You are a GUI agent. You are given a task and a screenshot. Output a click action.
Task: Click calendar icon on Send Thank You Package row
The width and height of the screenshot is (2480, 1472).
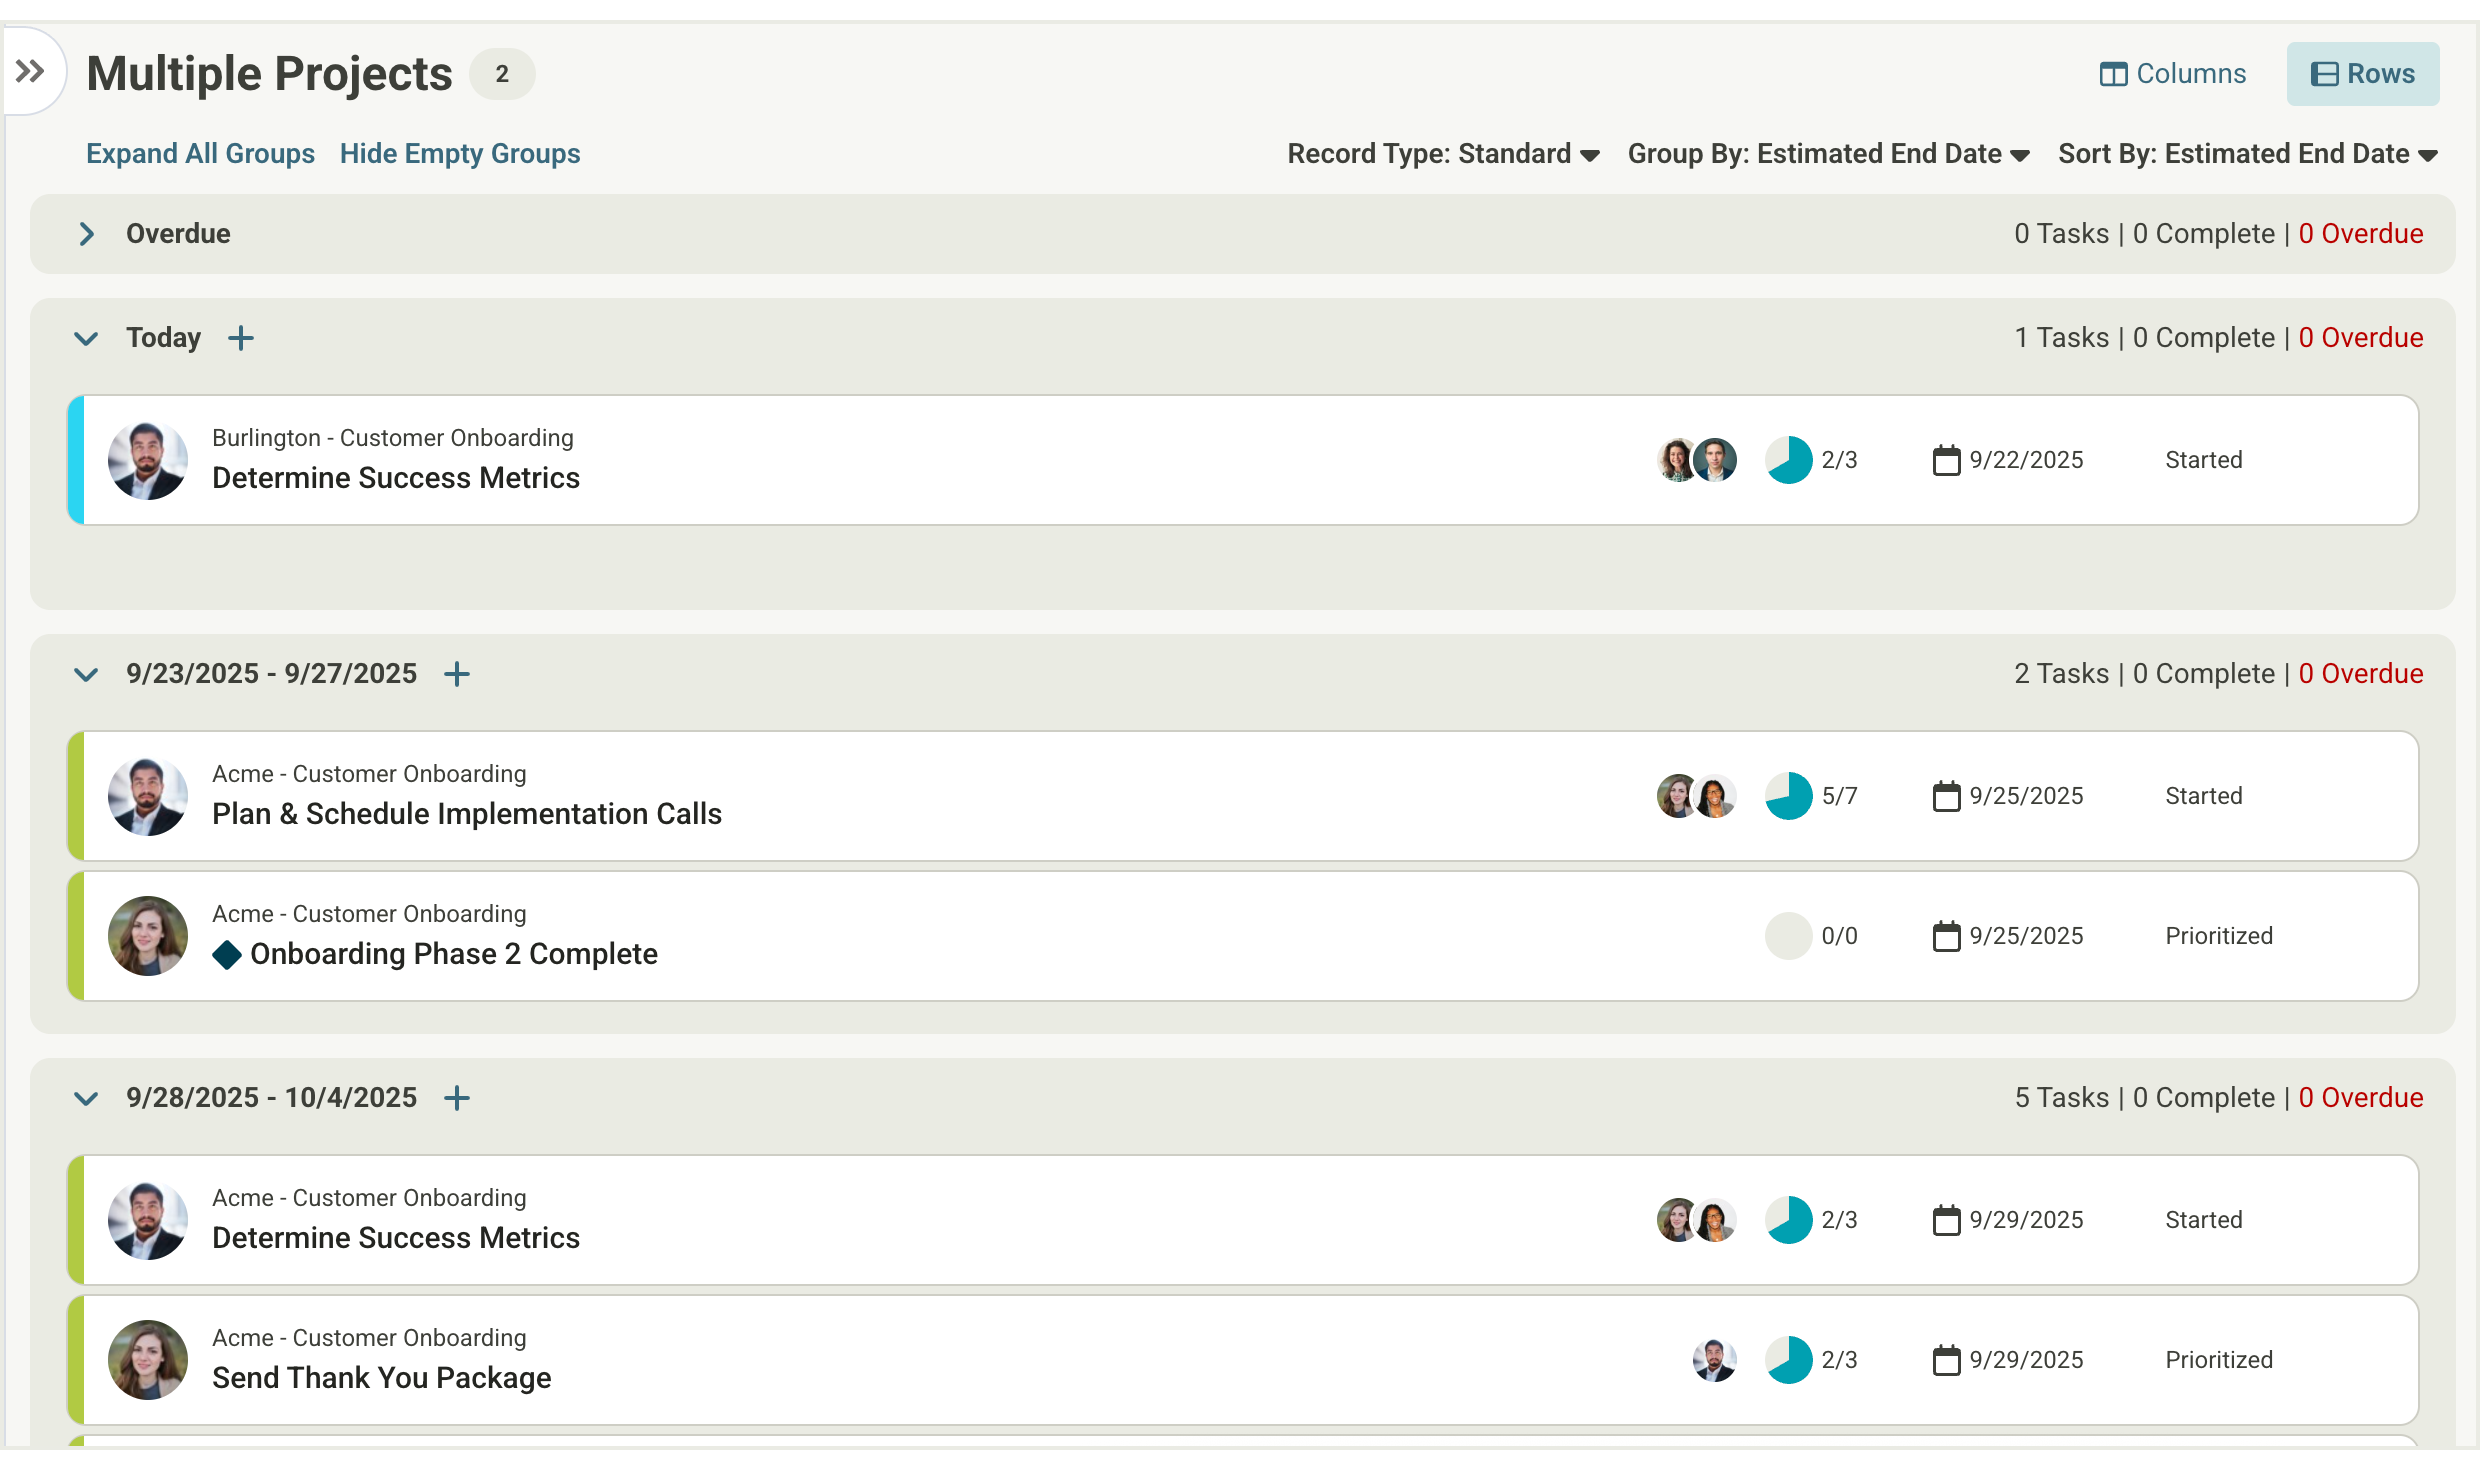[x=1946, y=1360]
